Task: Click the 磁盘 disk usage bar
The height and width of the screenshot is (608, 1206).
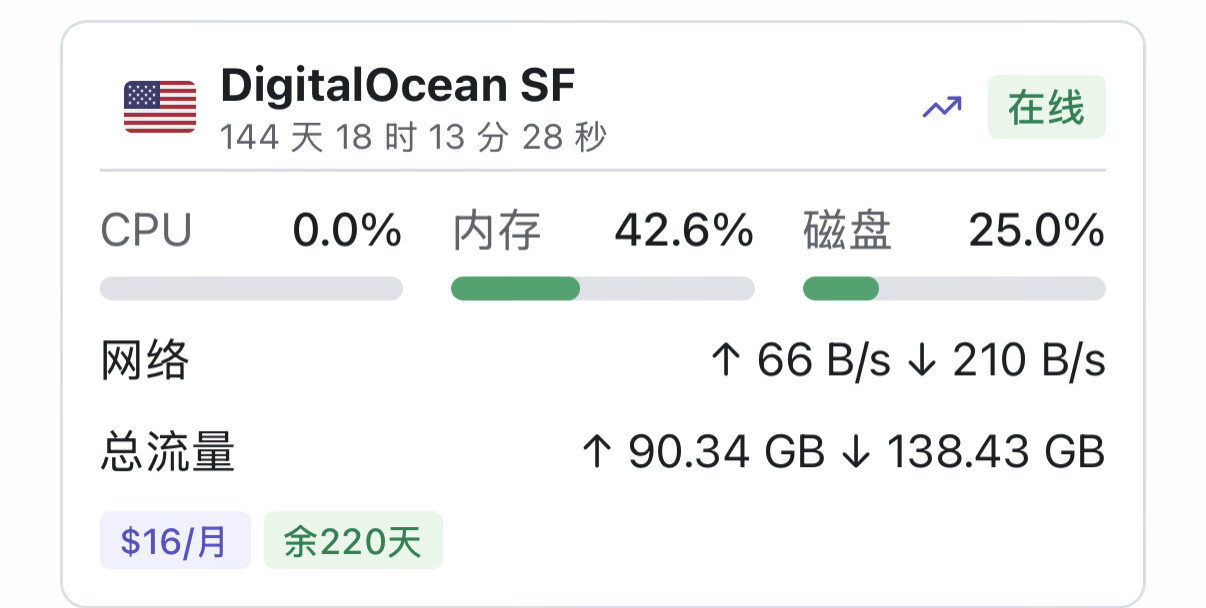Action: coord(954,289)
